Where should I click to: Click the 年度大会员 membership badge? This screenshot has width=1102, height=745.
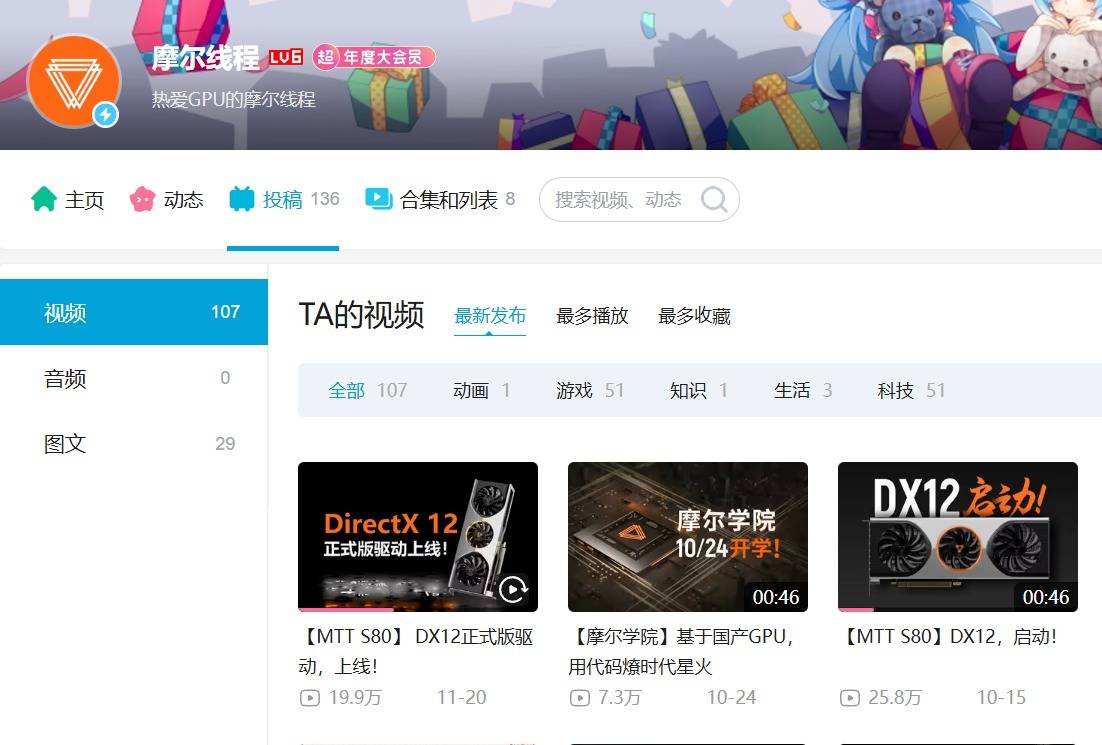(x=375, y=57)
